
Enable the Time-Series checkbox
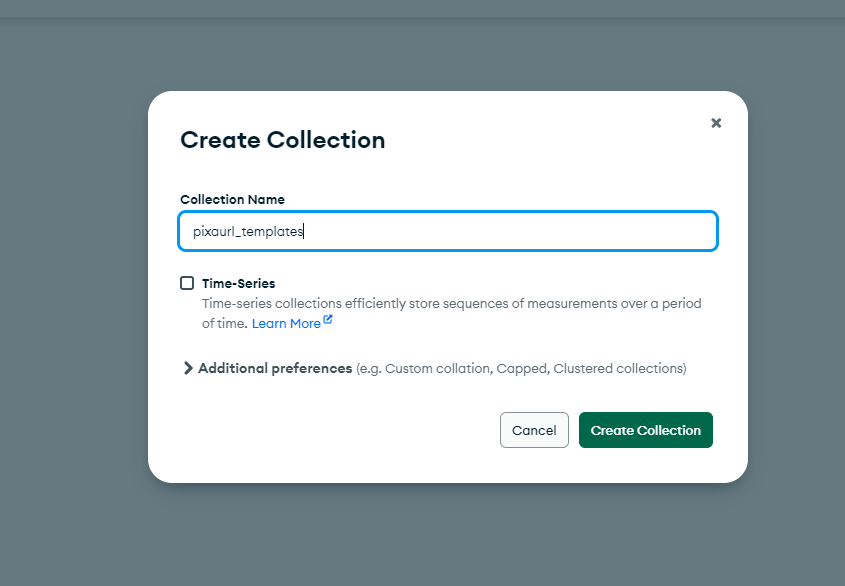[187, 283]
